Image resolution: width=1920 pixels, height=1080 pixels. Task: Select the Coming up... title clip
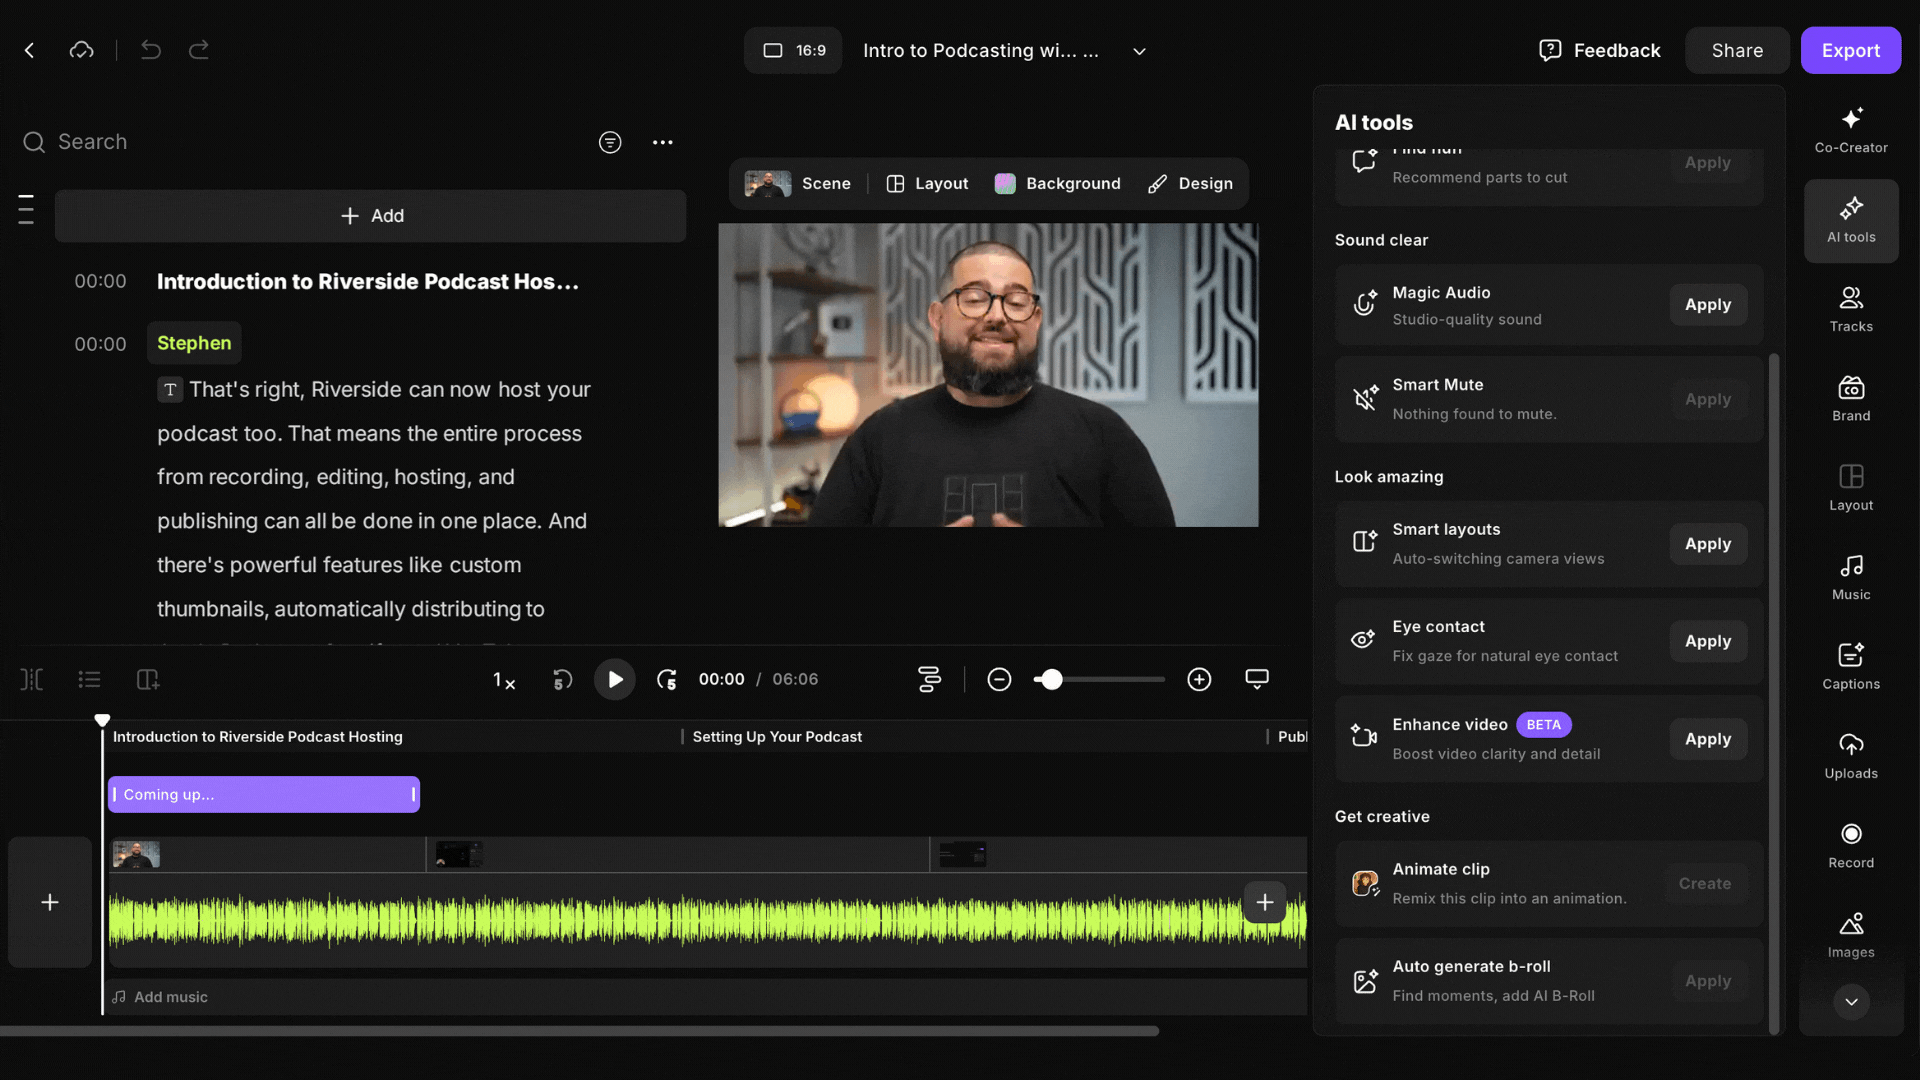click(264, 795)
